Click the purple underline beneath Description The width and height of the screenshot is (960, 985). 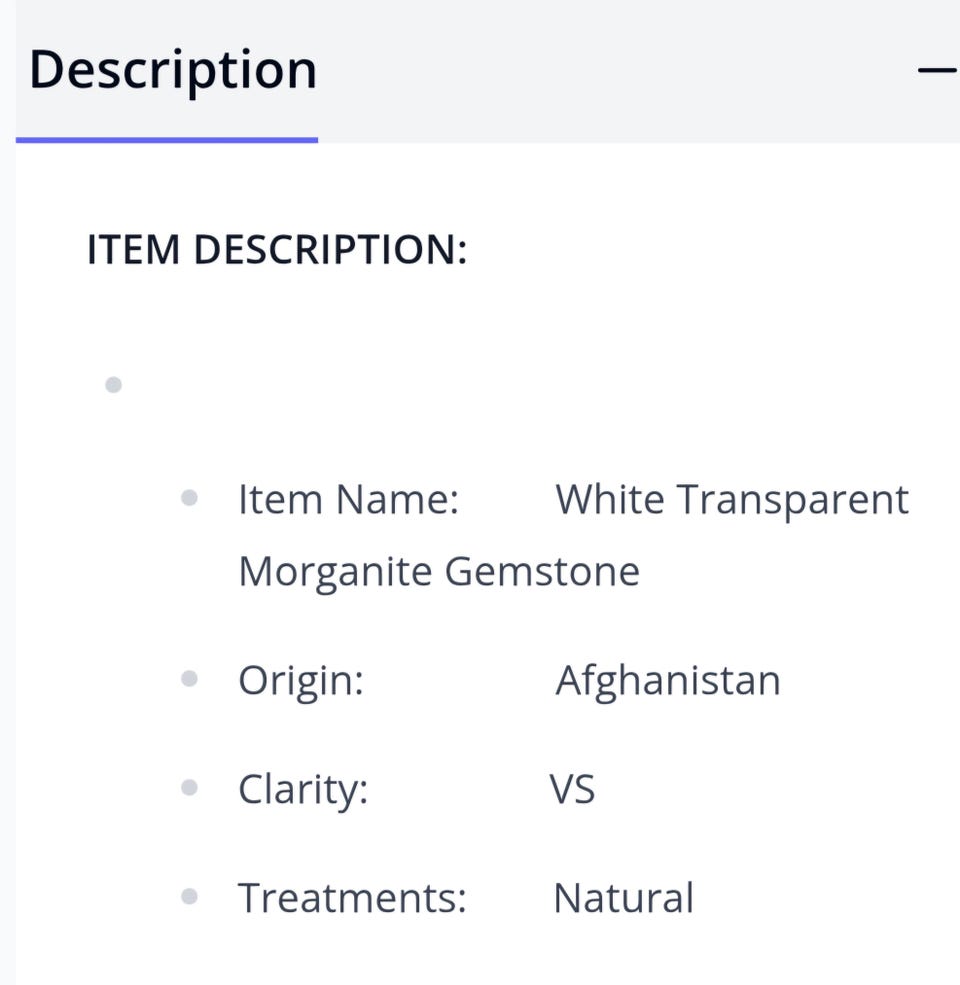167,140
